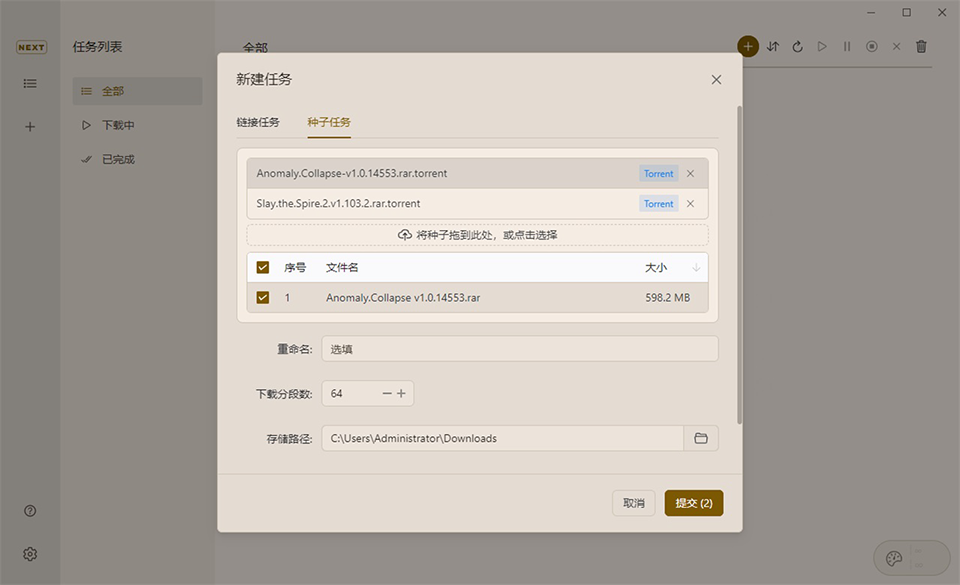The height and width of the screenshot is (585, 960).
Task: Open settings gear in sidebar
Action: pos(30,554)
